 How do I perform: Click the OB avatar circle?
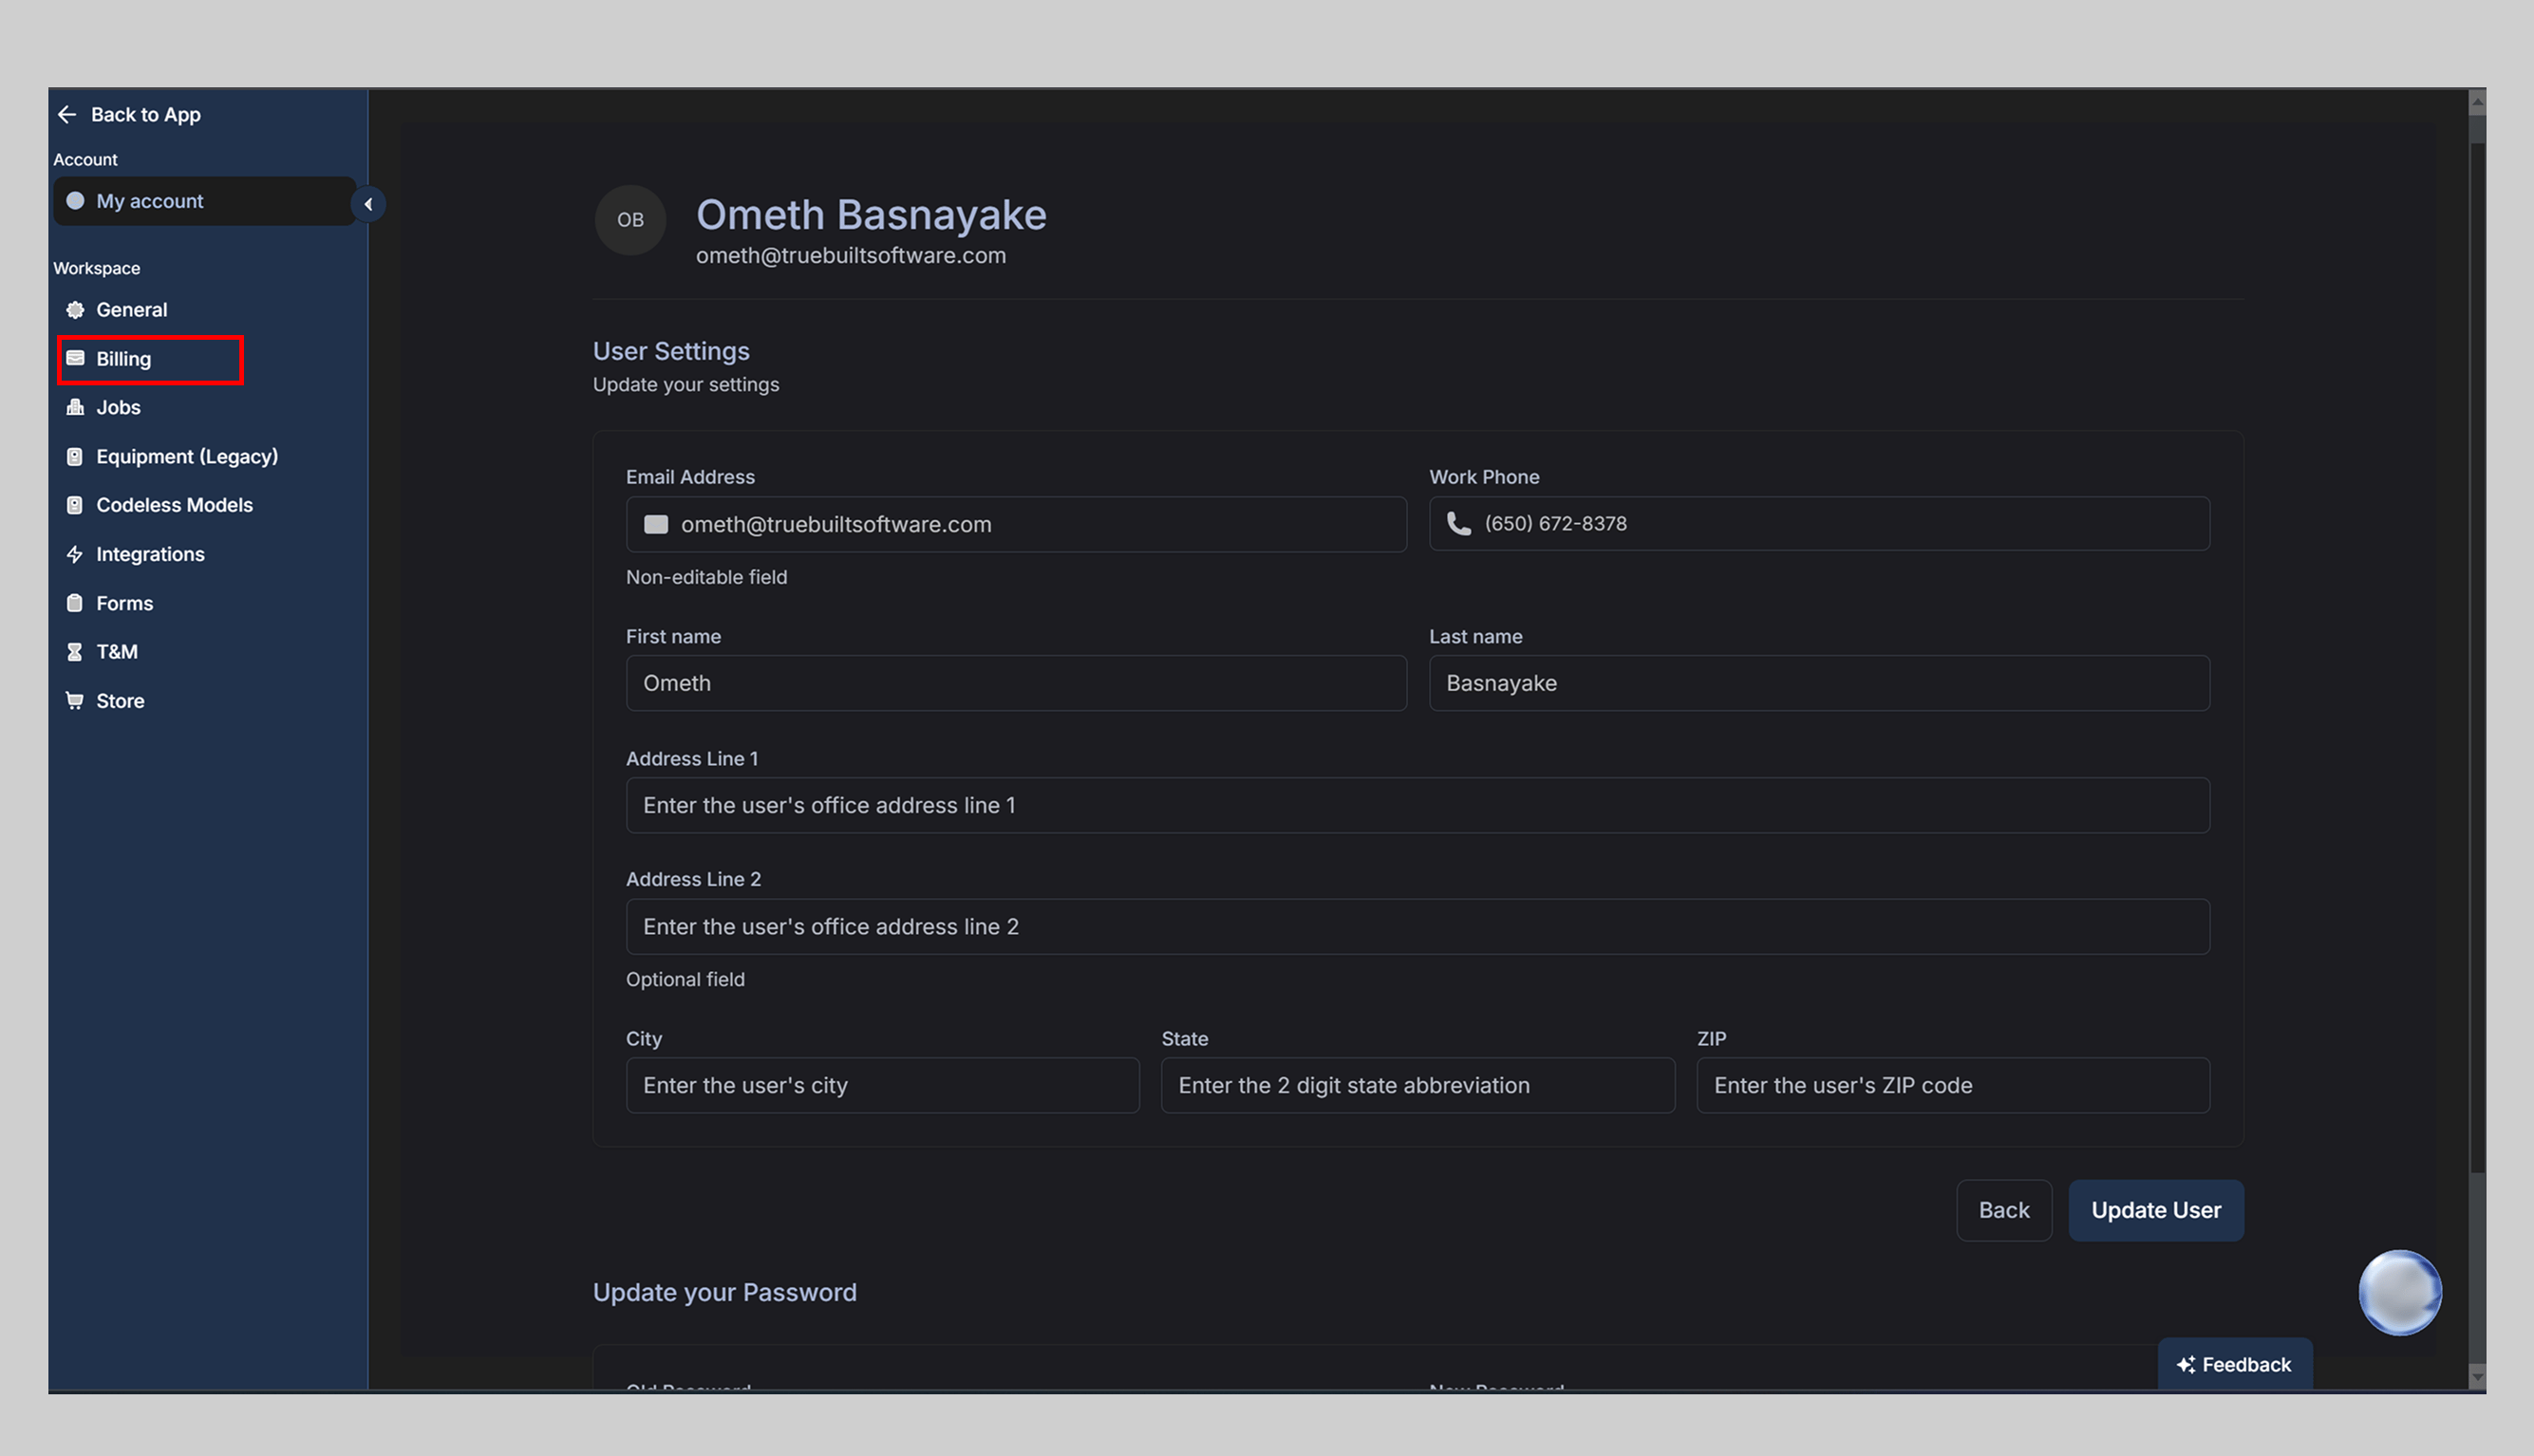tap(630, 220)
